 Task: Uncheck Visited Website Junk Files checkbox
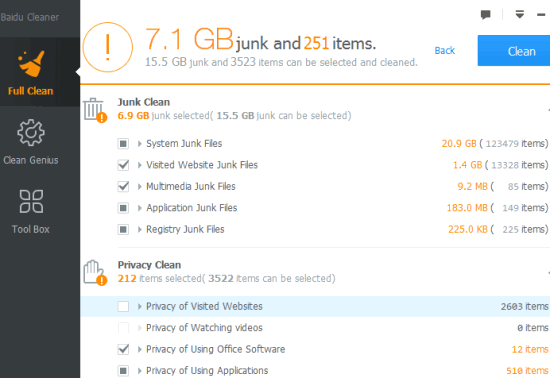click(123, 165)
